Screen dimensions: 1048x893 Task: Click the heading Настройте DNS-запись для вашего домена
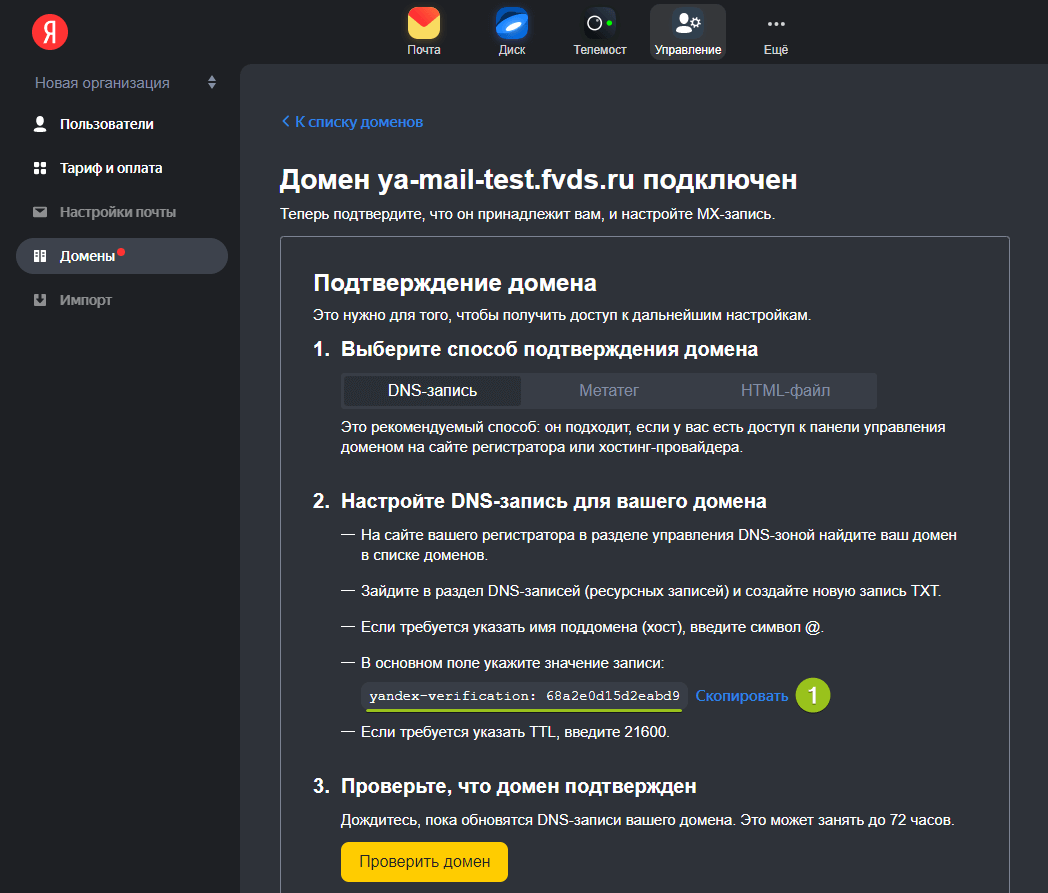tap(553, 501)
